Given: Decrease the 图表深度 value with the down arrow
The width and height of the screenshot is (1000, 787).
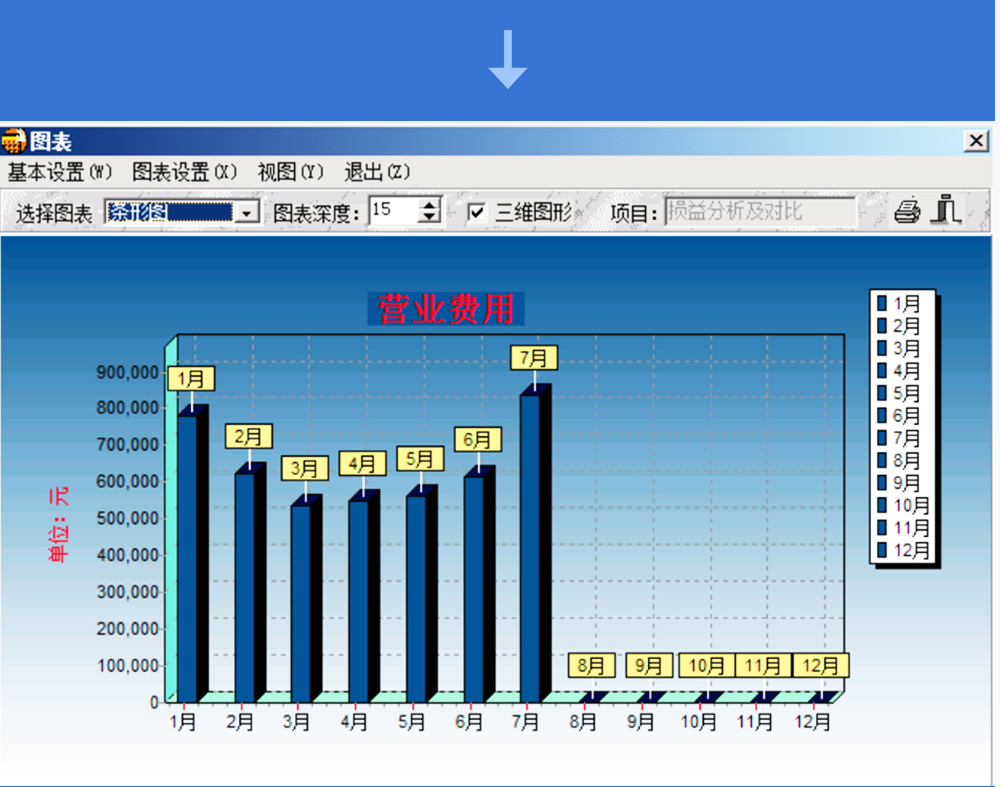Looking at the screenshot, I should [x=430, y=217].
